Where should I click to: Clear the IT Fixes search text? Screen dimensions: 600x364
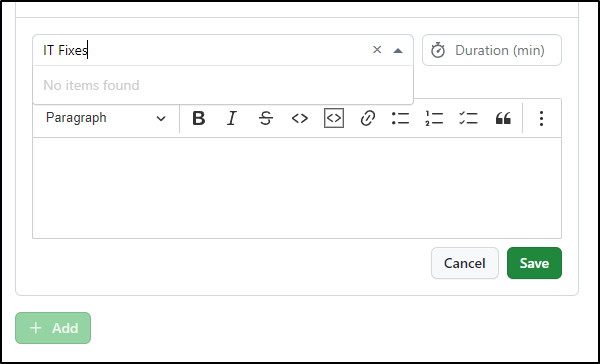(x=377, y=50)
